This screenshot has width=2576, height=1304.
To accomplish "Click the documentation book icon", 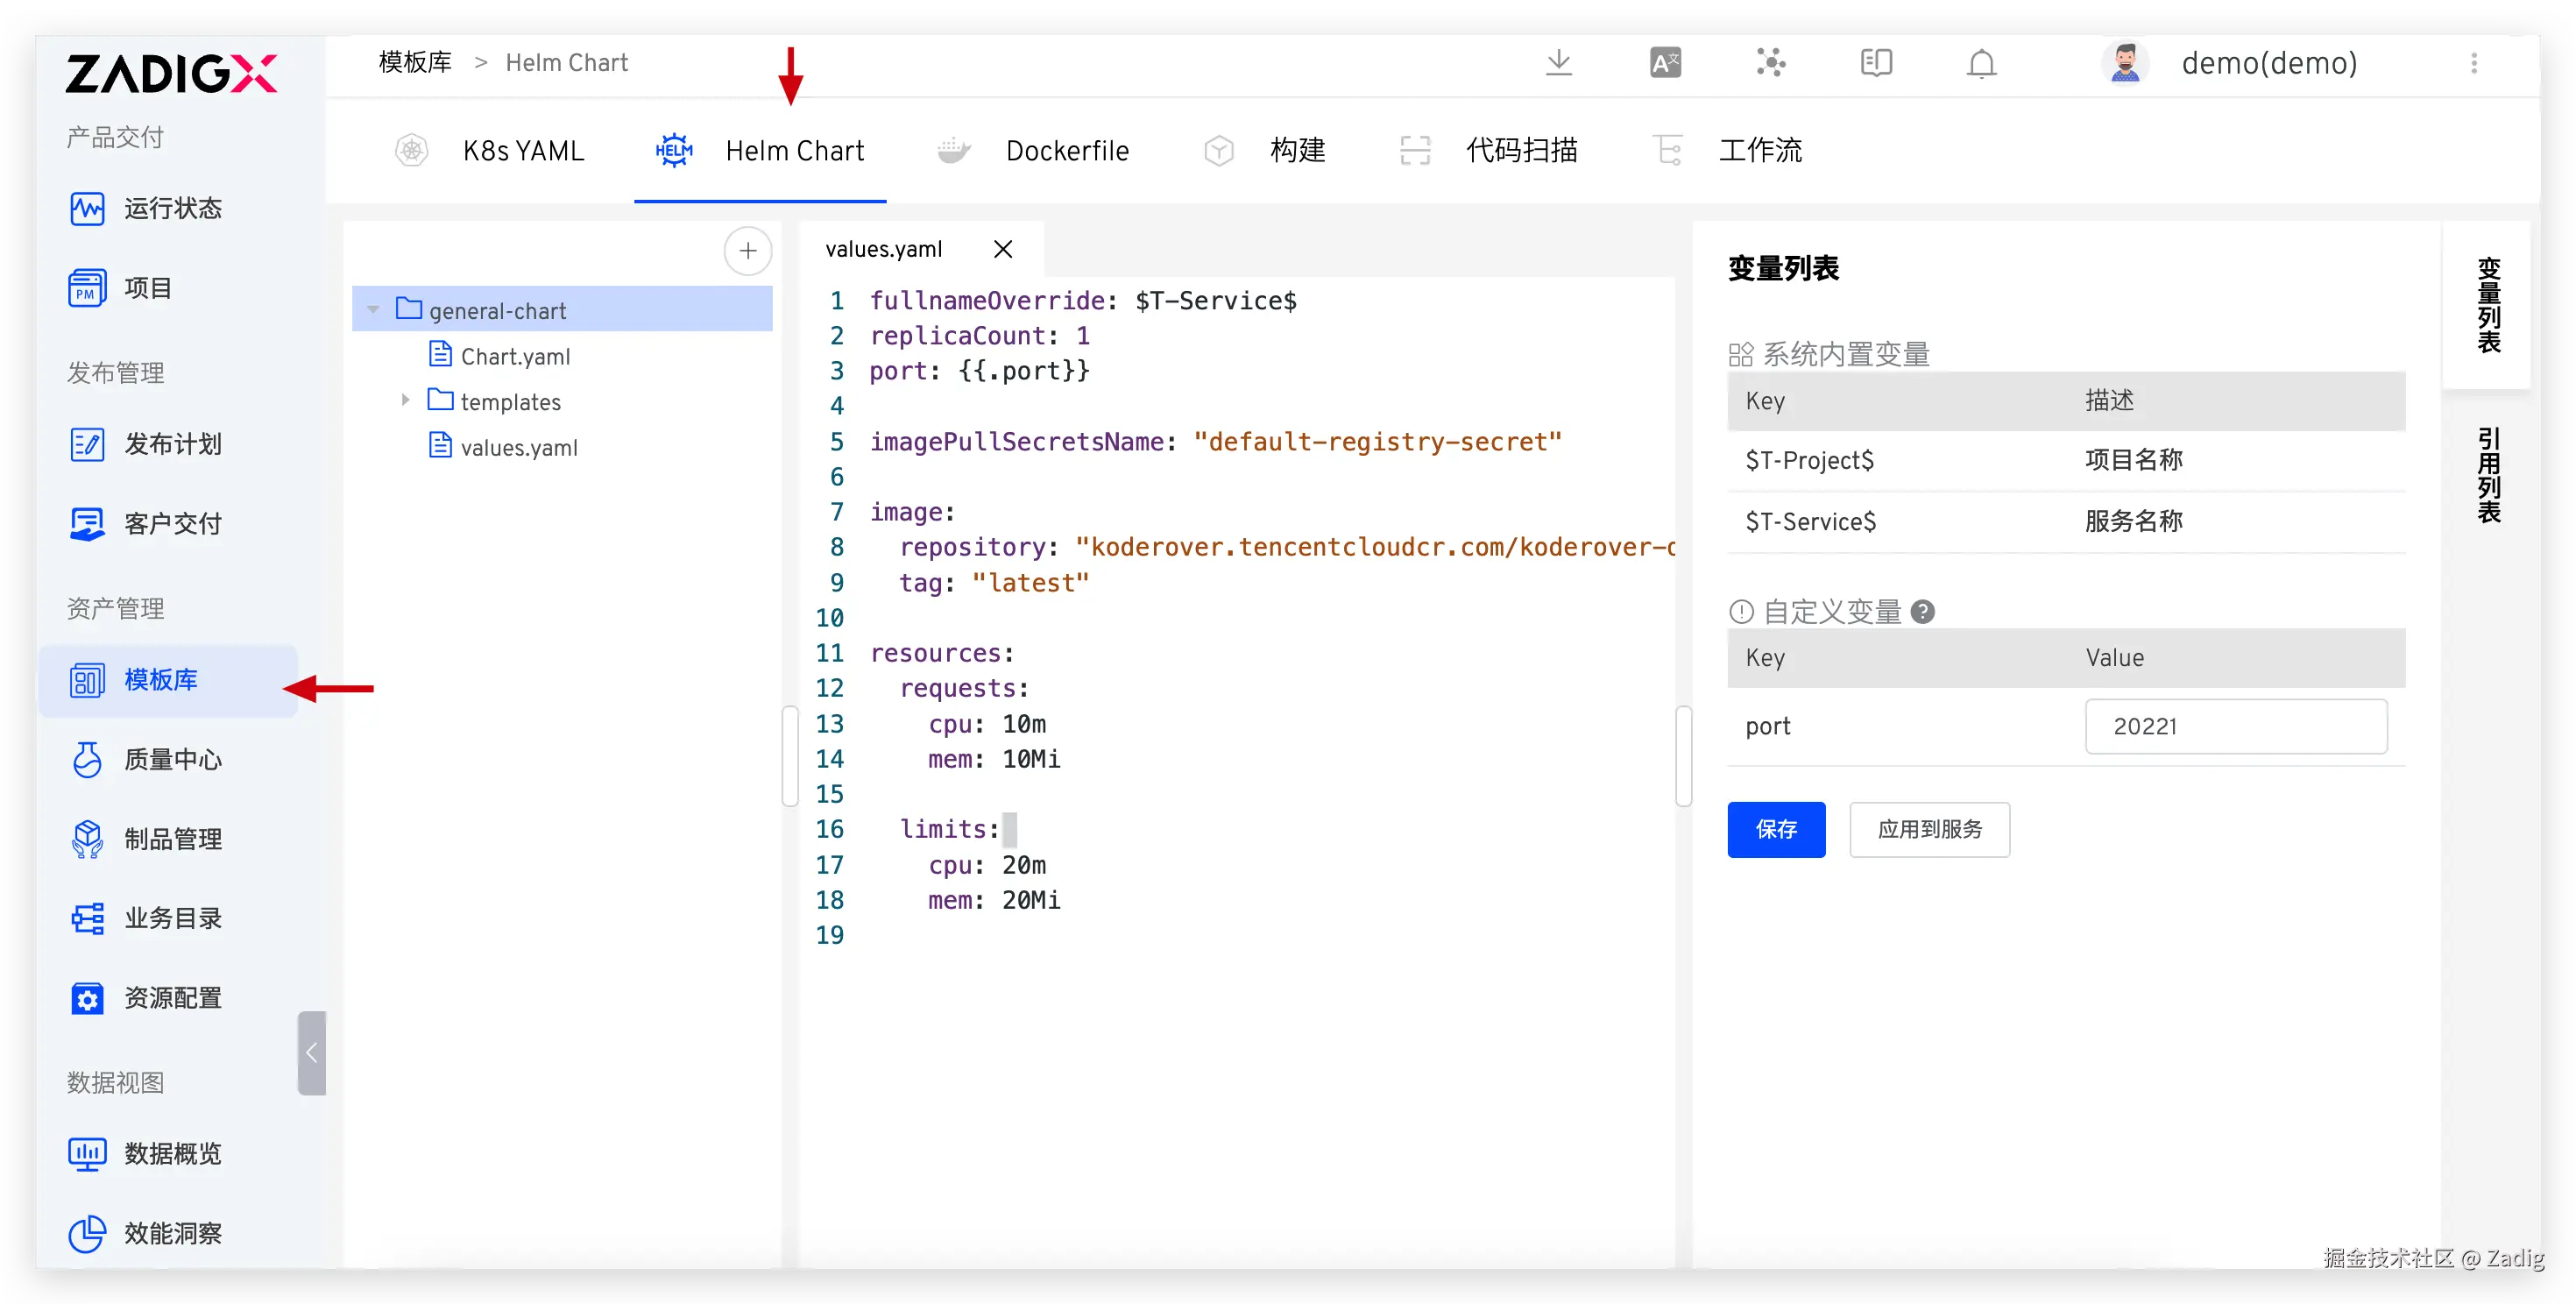I will click(1876, 63).
